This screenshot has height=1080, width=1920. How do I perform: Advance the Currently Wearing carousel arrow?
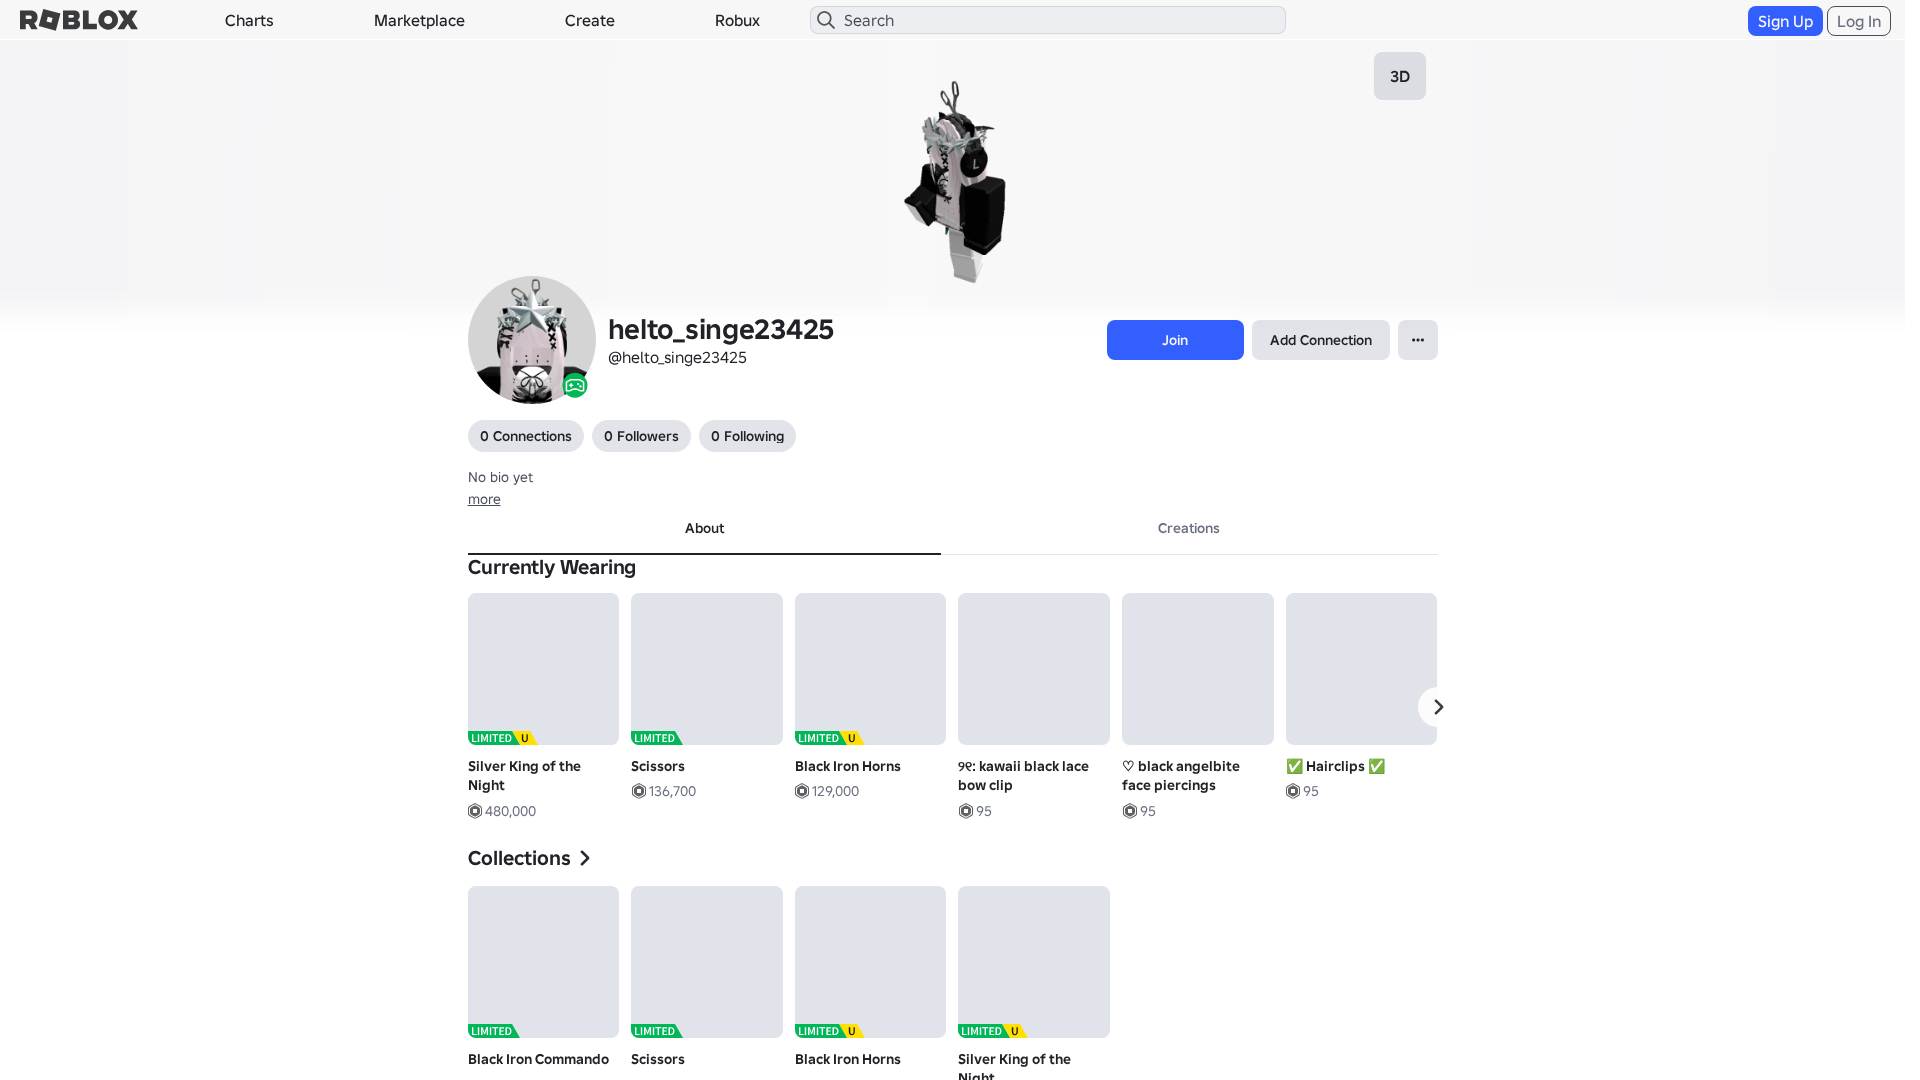tap(1438, 707)
